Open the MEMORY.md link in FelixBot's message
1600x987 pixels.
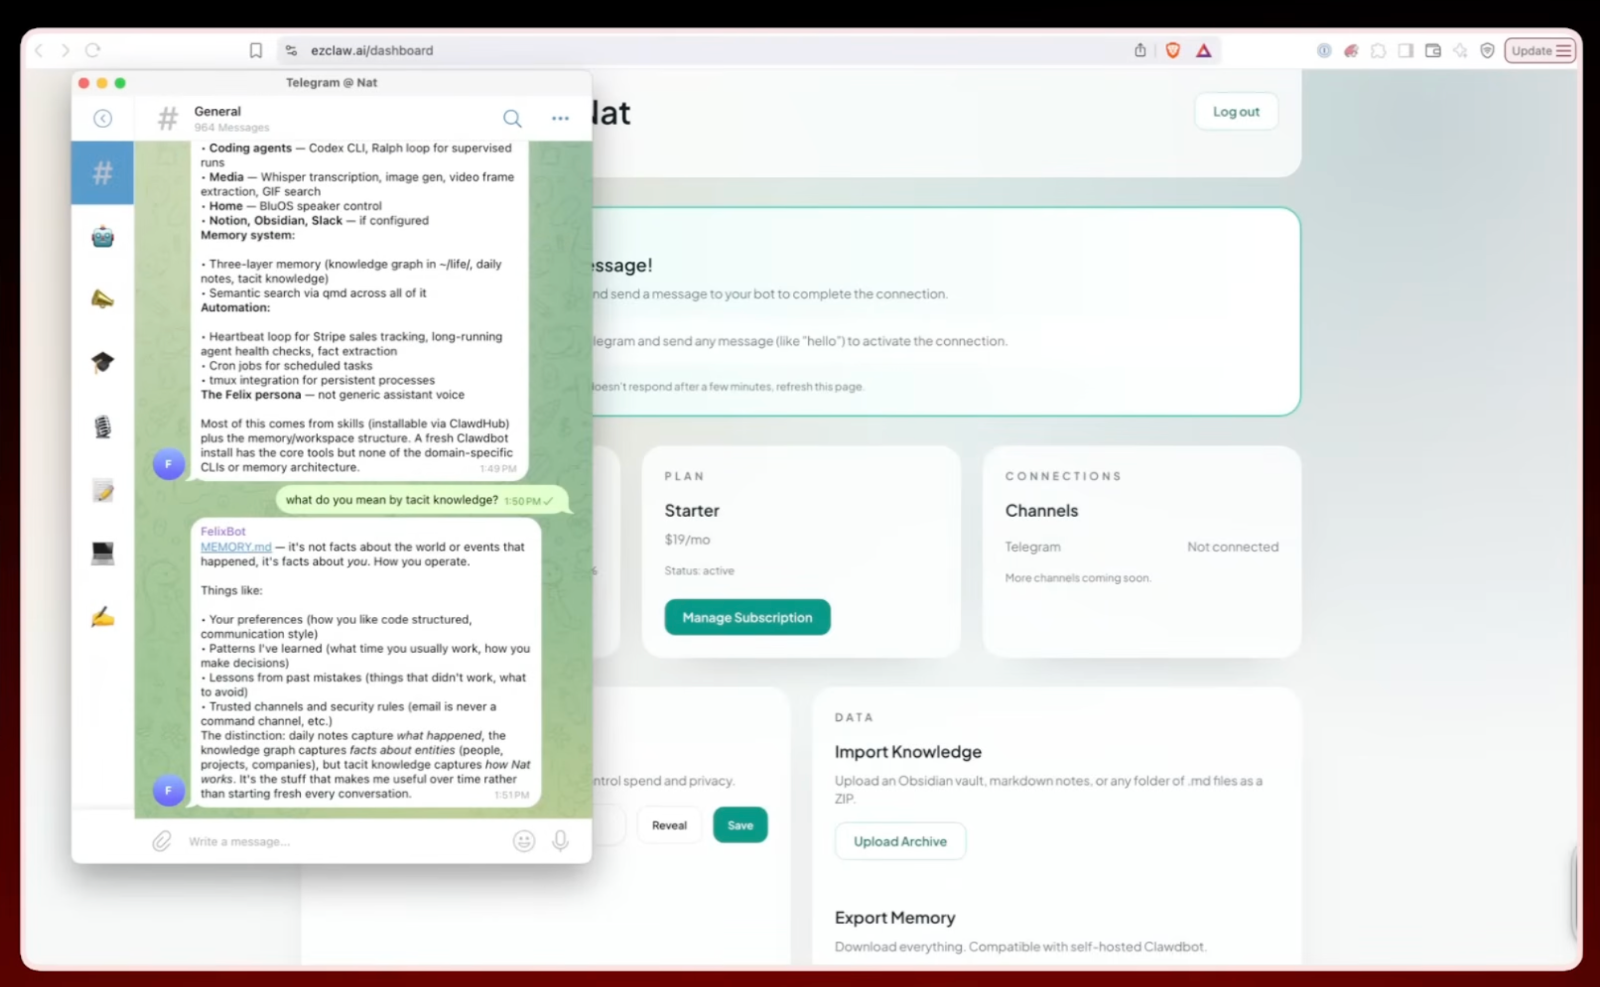coord(236,547)
